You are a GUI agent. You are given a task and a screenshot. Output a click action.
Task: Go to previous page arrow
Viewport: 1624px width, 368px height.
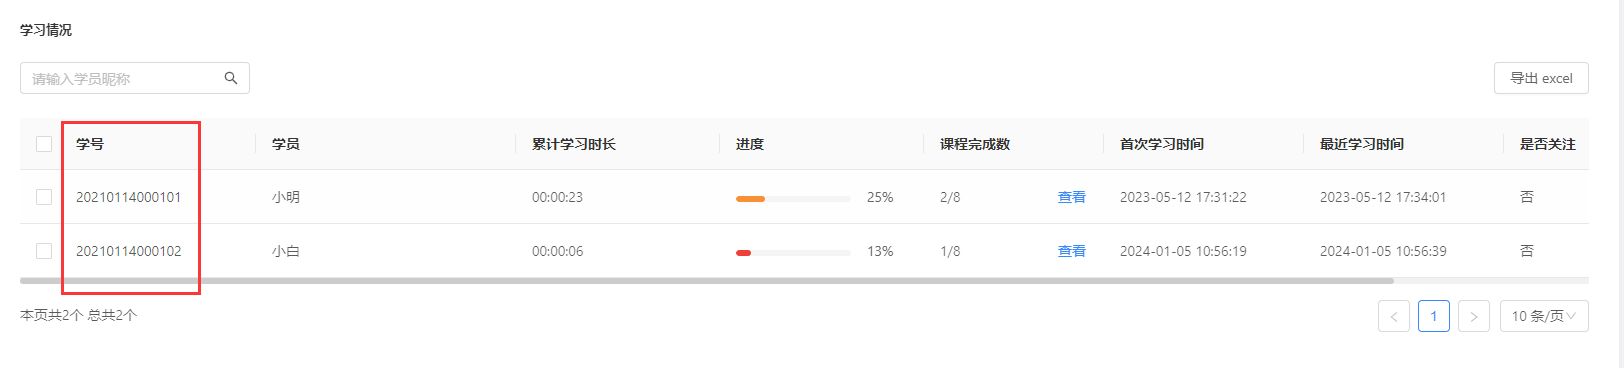[1394, 316]
